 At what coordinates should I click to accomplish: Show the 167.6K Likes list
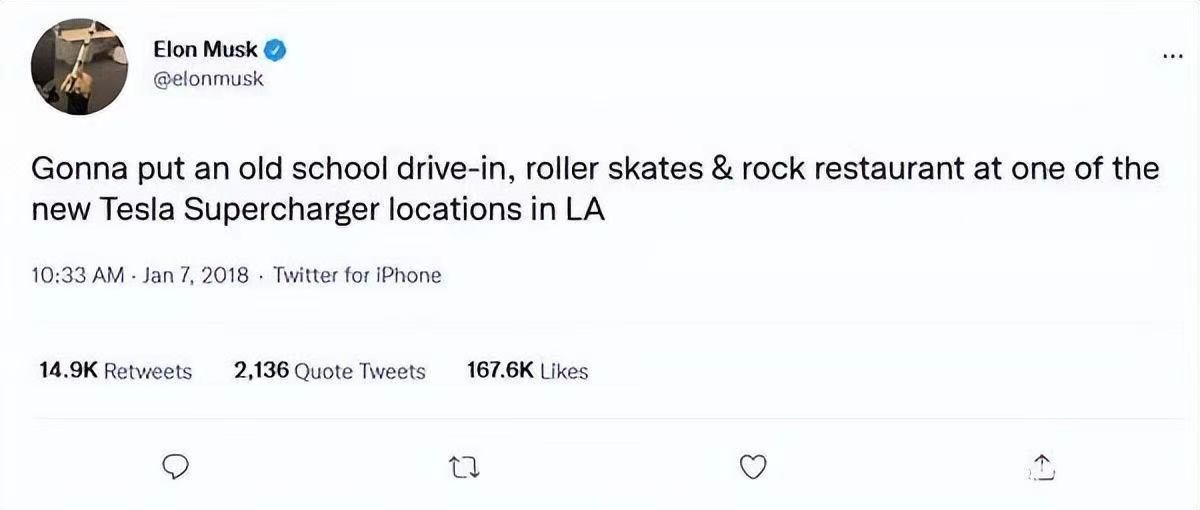[527, 371]
